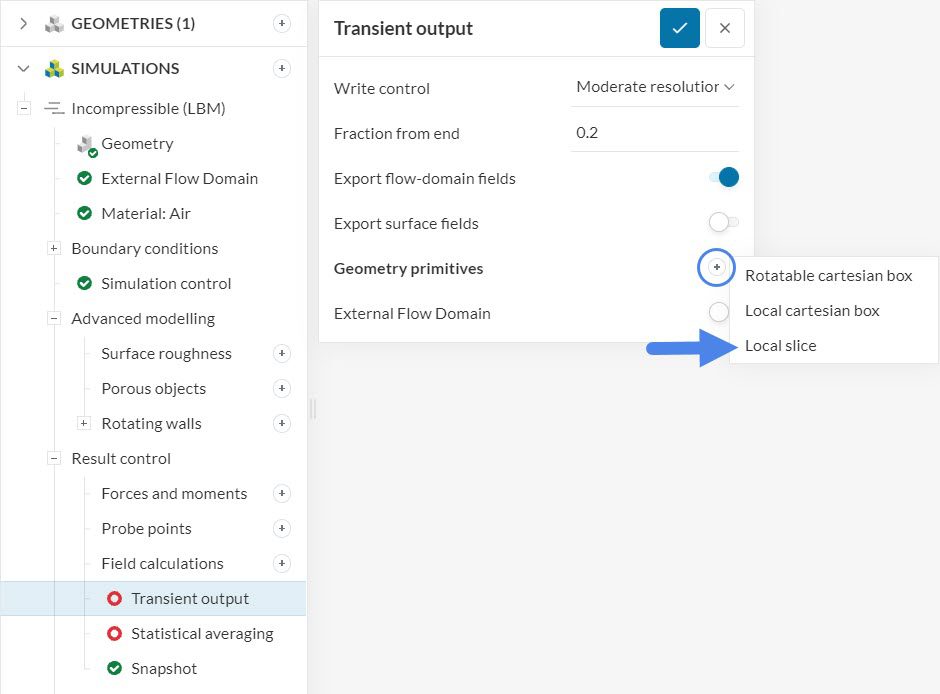Expand the Boundary conditions tree node
The height and width of the screenshot is (694, 940).
[x=54, y=248]
